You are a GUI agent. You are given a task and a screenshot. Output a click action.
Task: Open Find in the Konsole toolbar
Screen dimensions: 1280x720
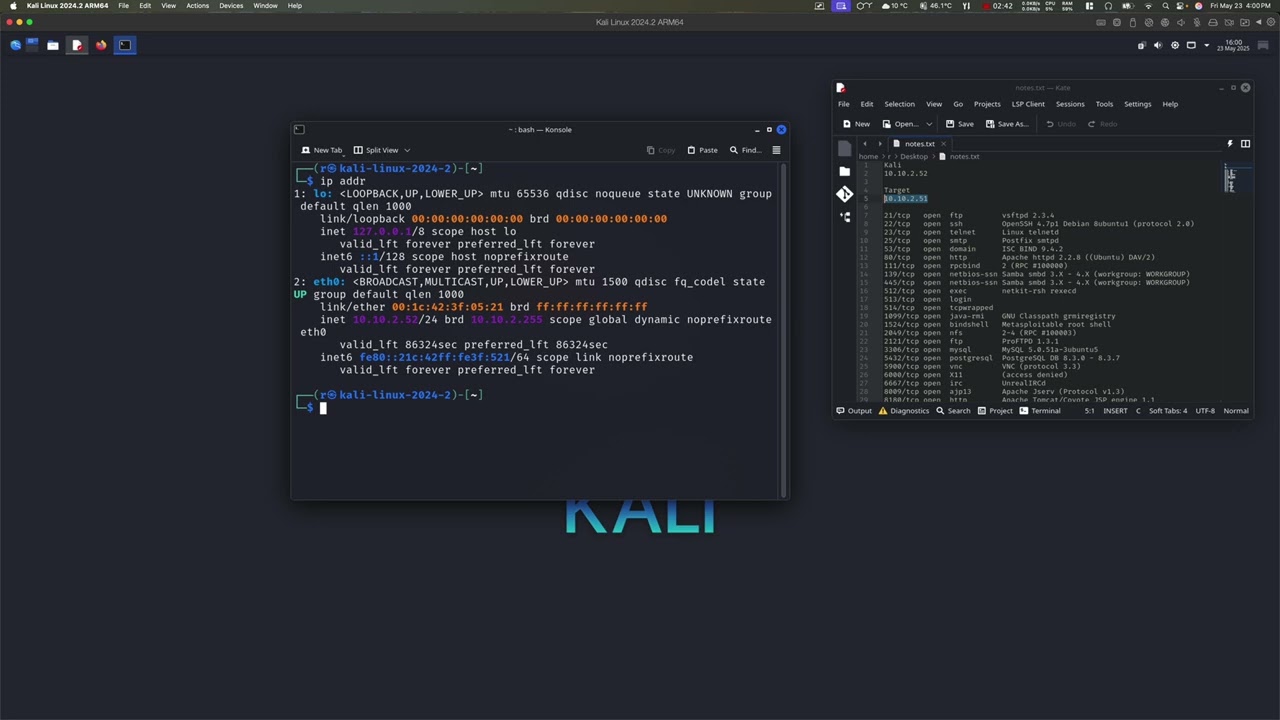[x=745, y=150]
